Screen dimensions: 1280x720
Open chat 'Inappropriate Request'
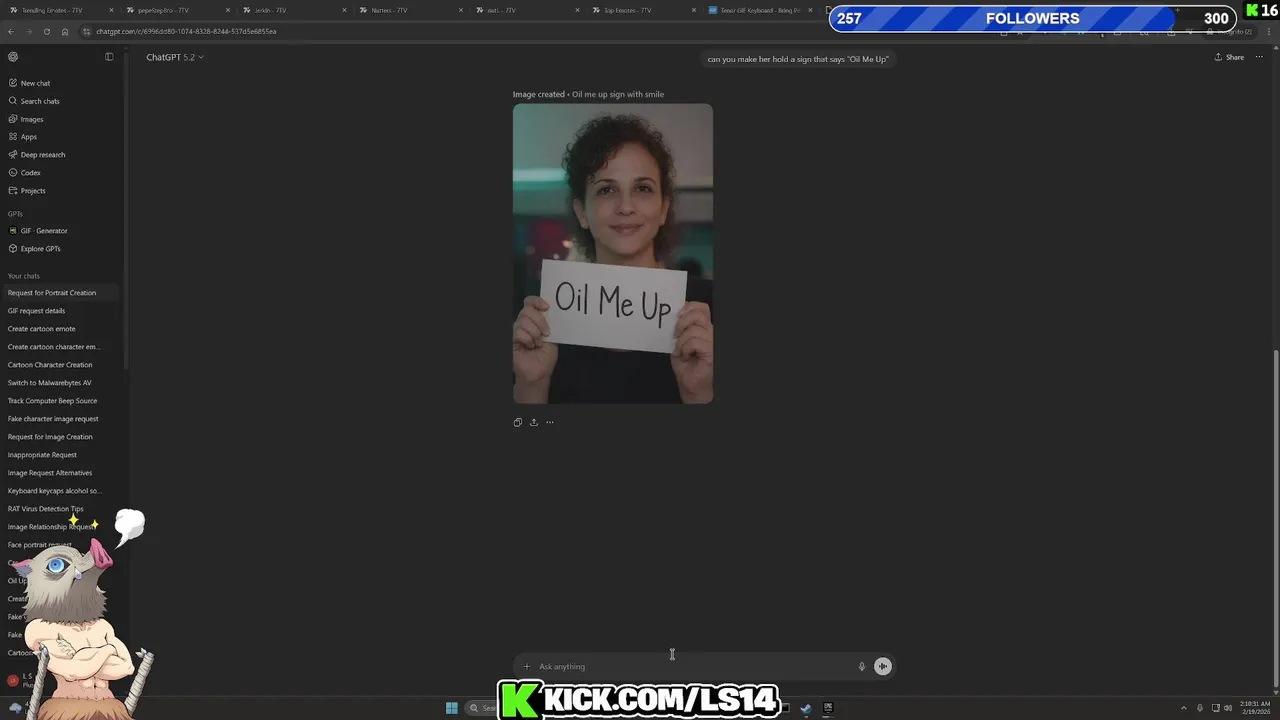60,455
